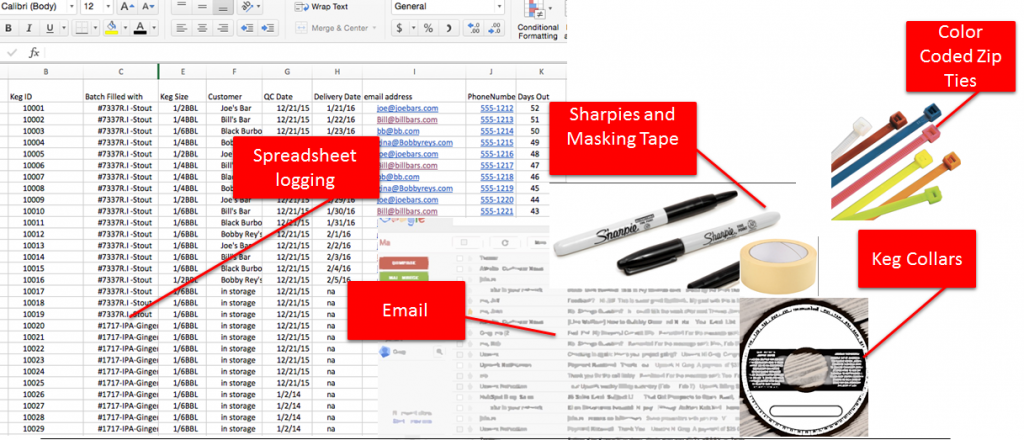Screen dimensions: 1024x440
Task: Decrease the cell indent
Action: click(x=247, y=28)
